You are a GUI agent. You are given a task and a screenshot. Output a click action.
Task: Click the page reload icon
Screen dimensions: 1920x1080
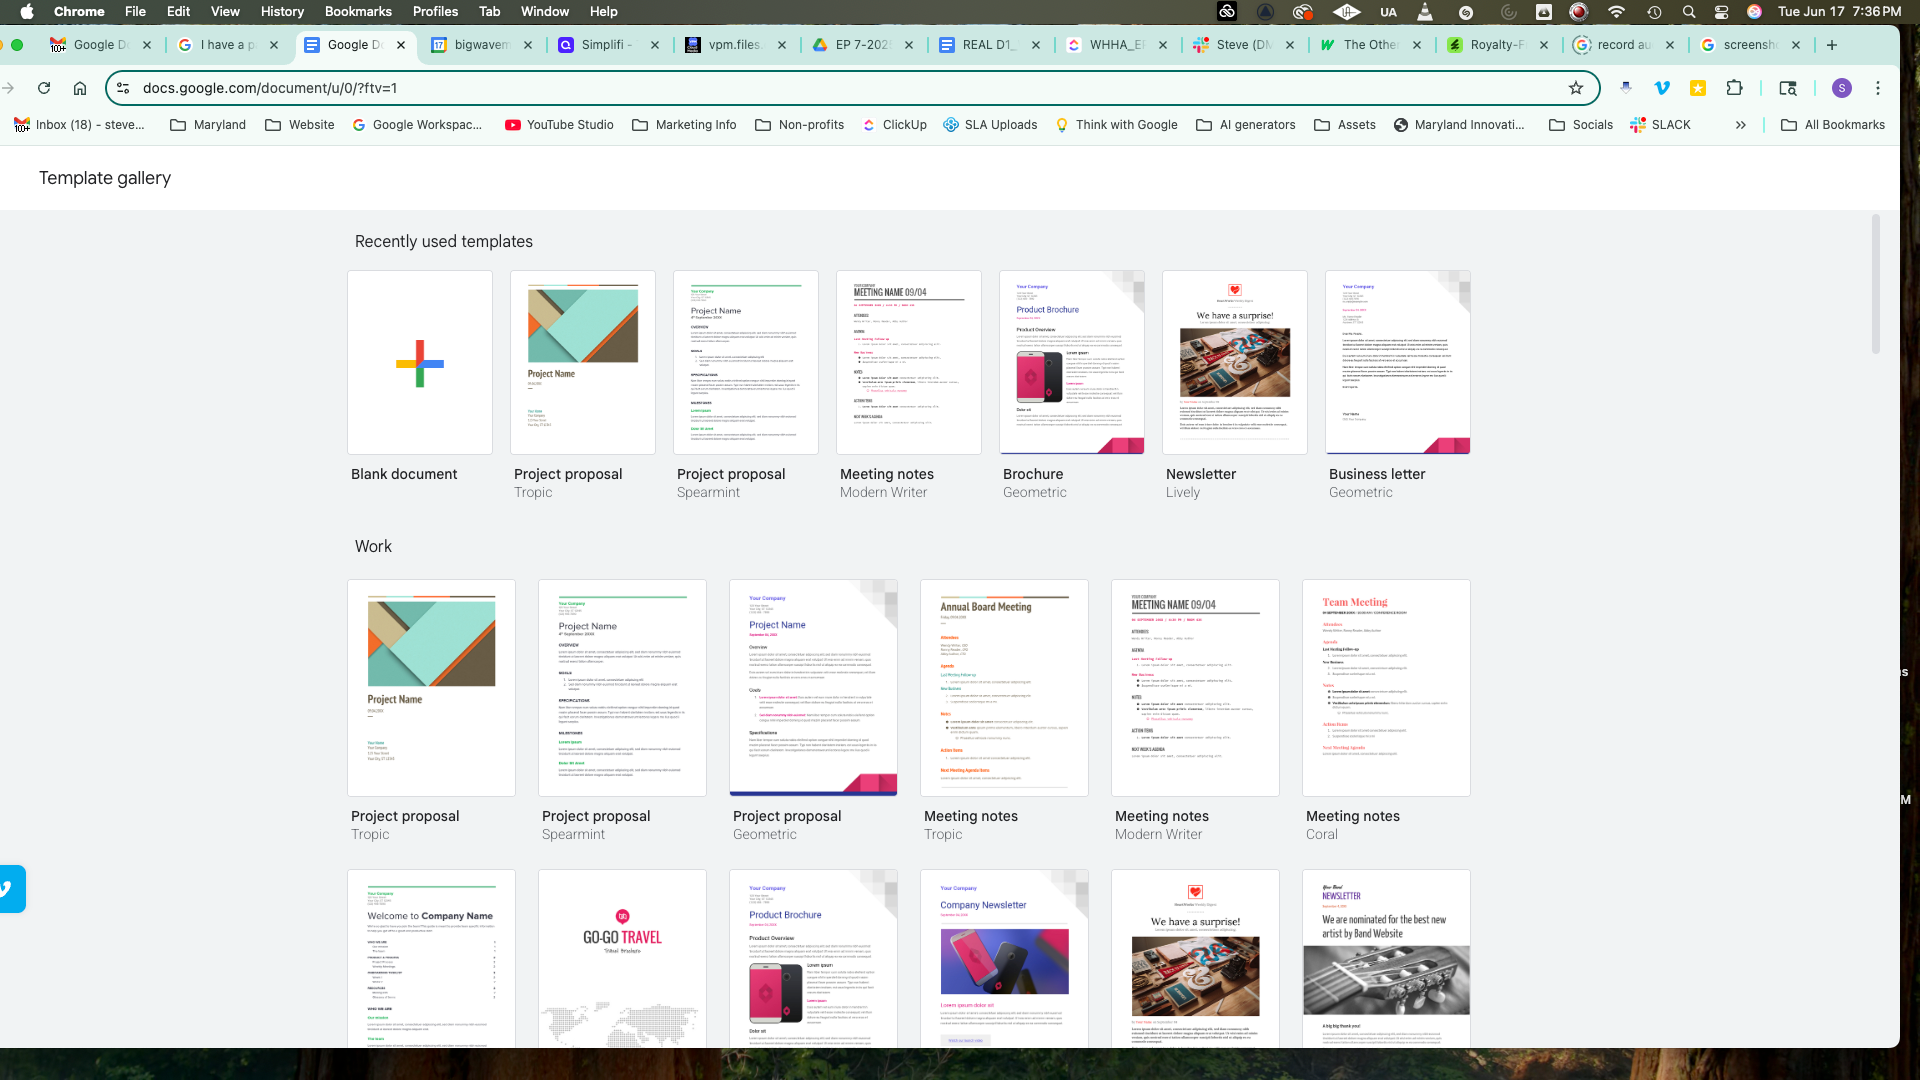coord(44,88)
